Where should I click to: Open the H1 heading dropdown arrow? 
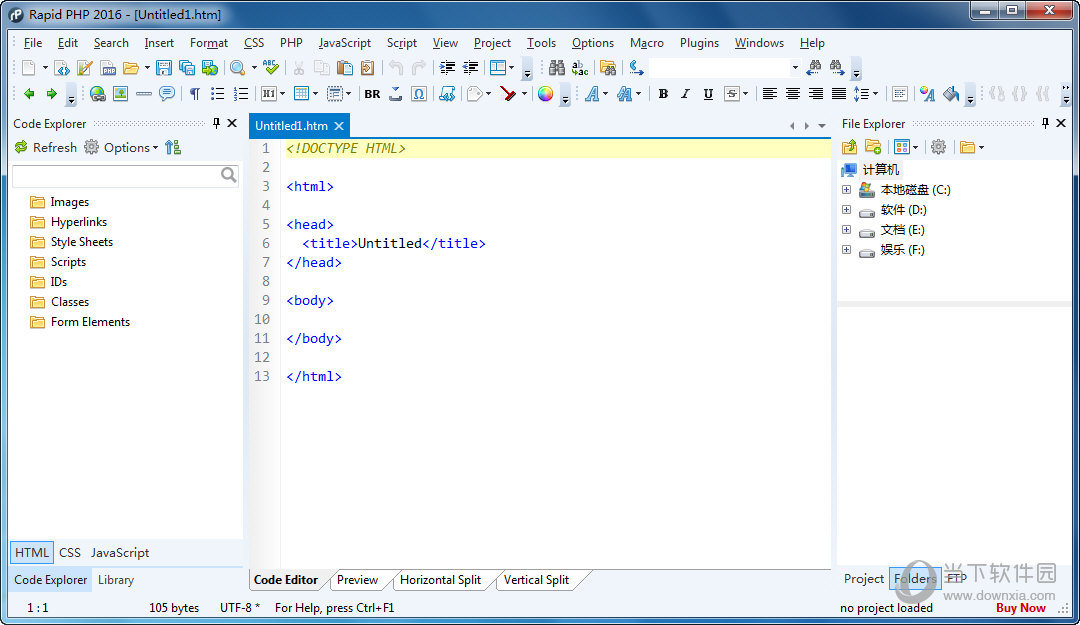282,94
